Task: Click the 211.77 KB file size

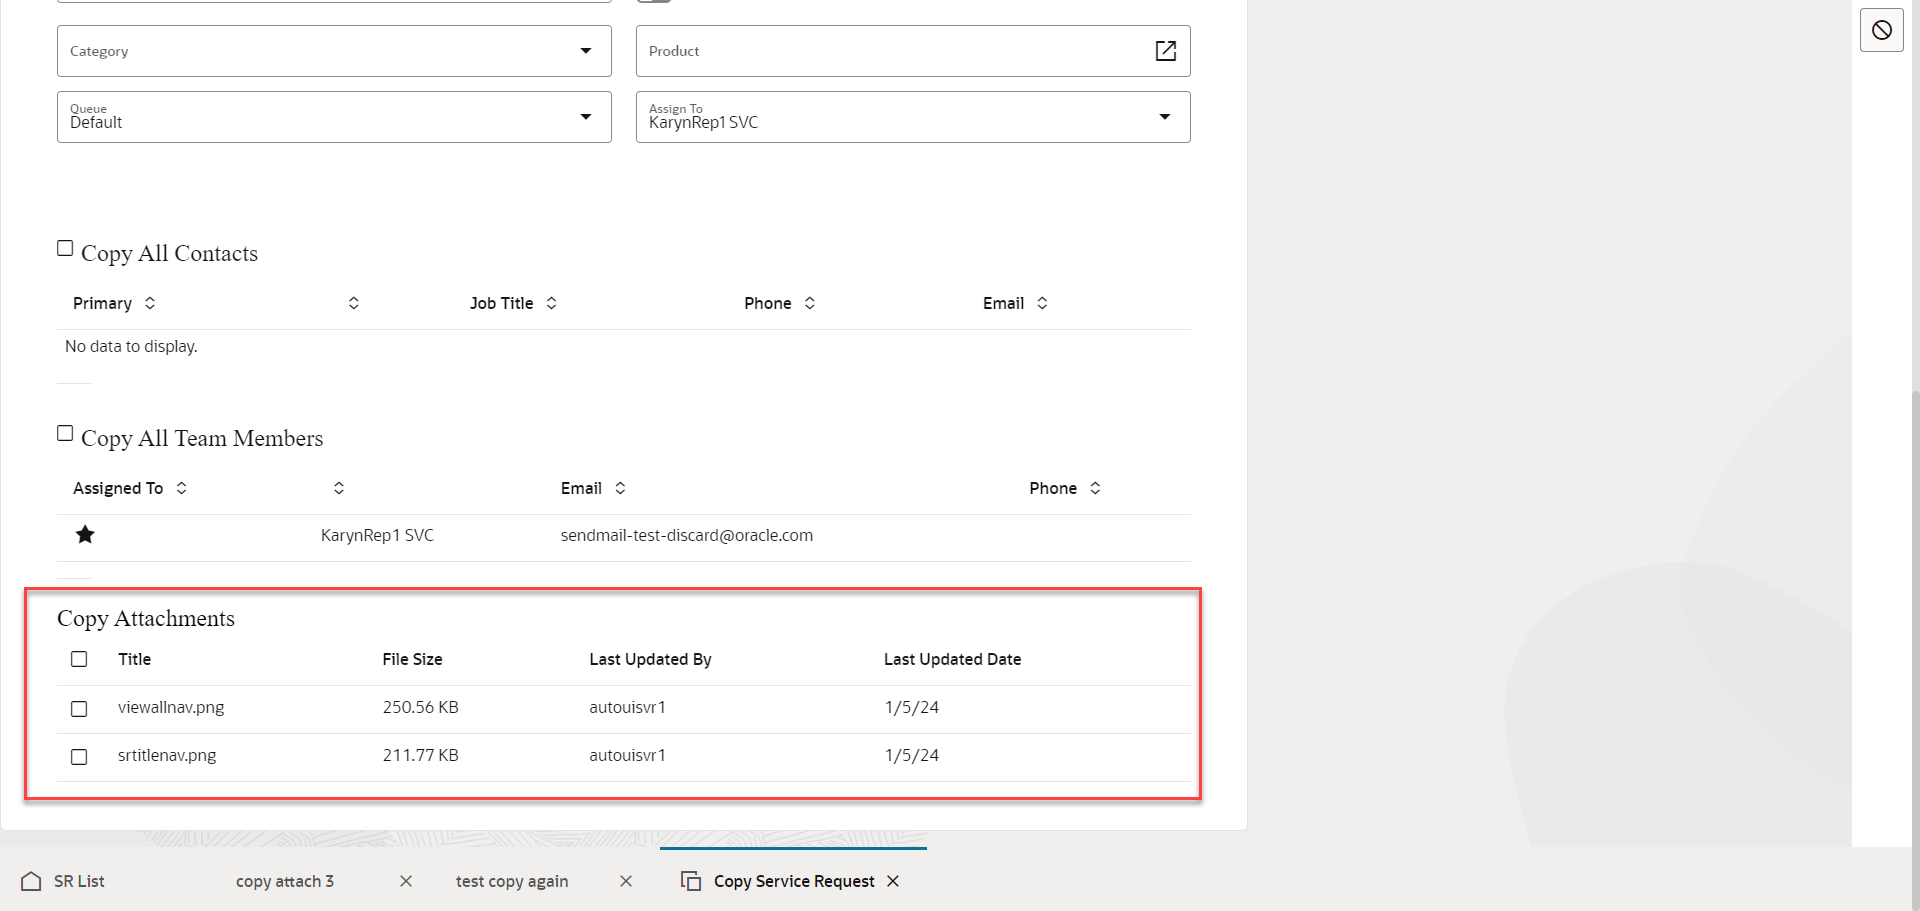Action: click(x=420, y=755)
